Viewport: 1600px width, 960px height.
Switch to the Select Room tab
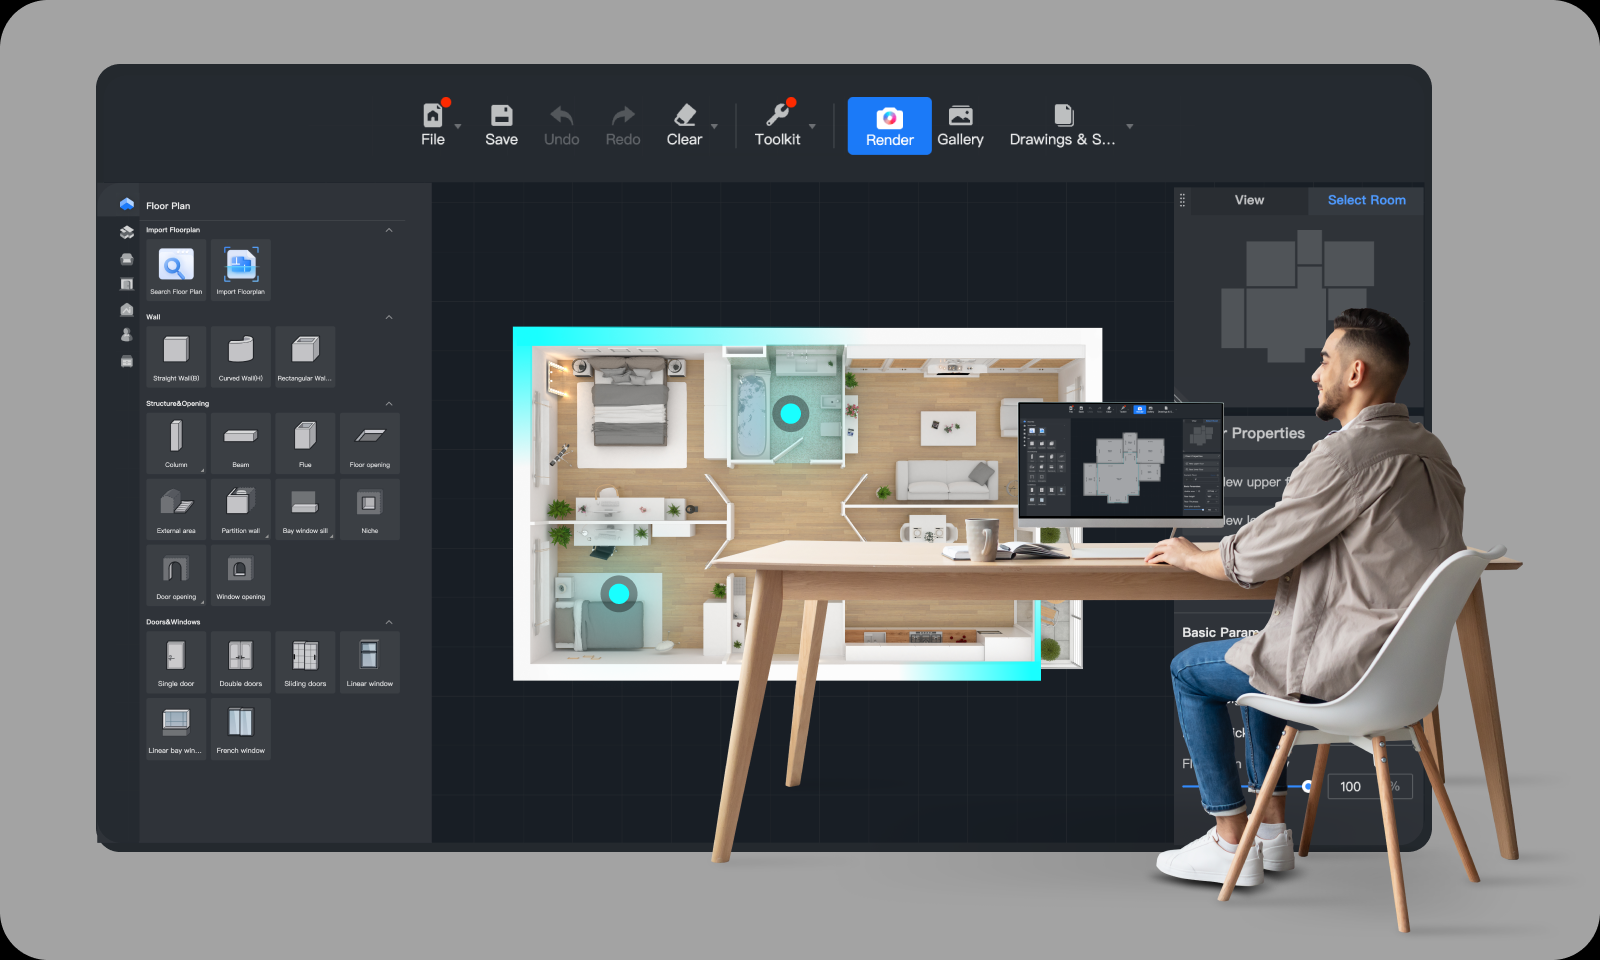pos(1365,200)
